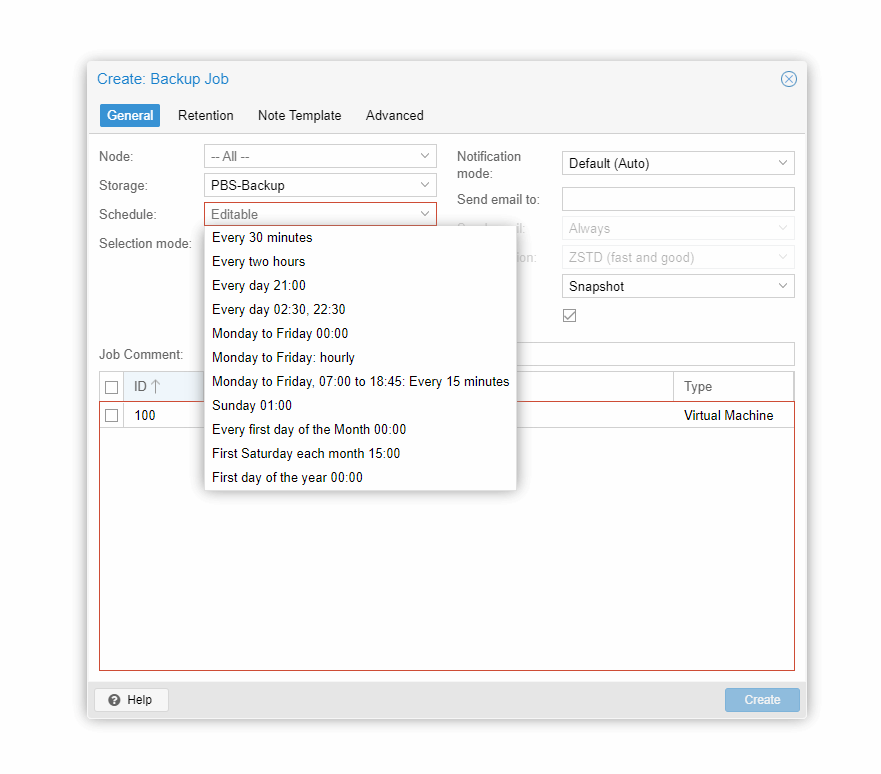Check the box for VM 100

click(112, 415)
